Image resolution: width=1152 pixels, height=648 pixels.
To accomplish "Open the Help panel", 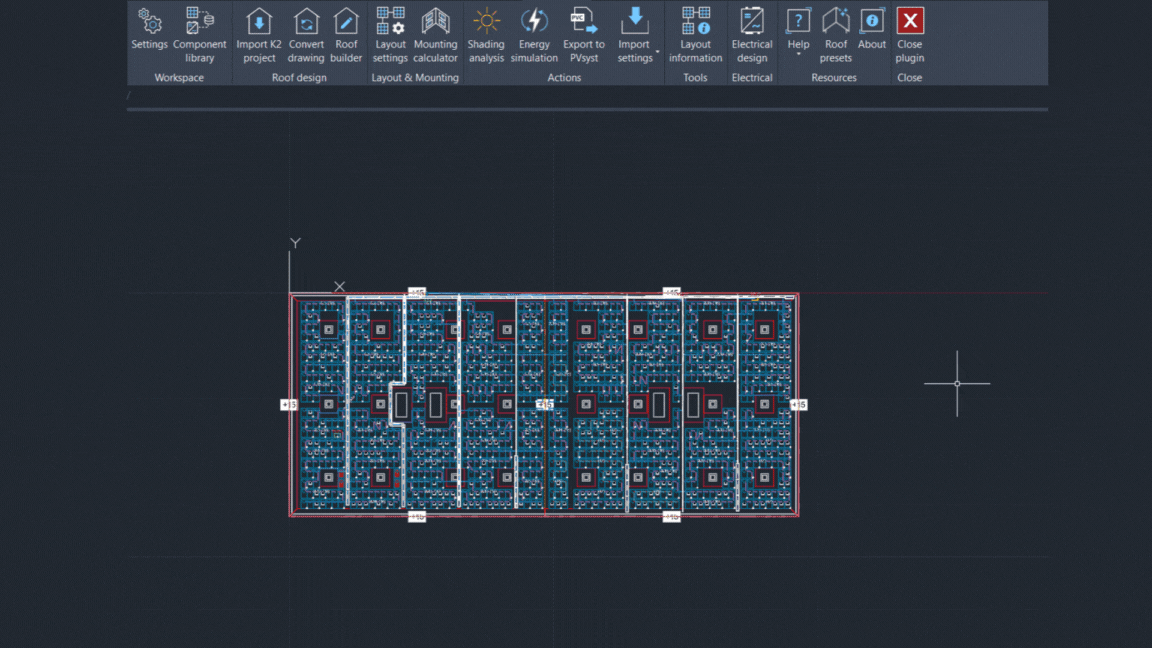I will coord(798,28).
